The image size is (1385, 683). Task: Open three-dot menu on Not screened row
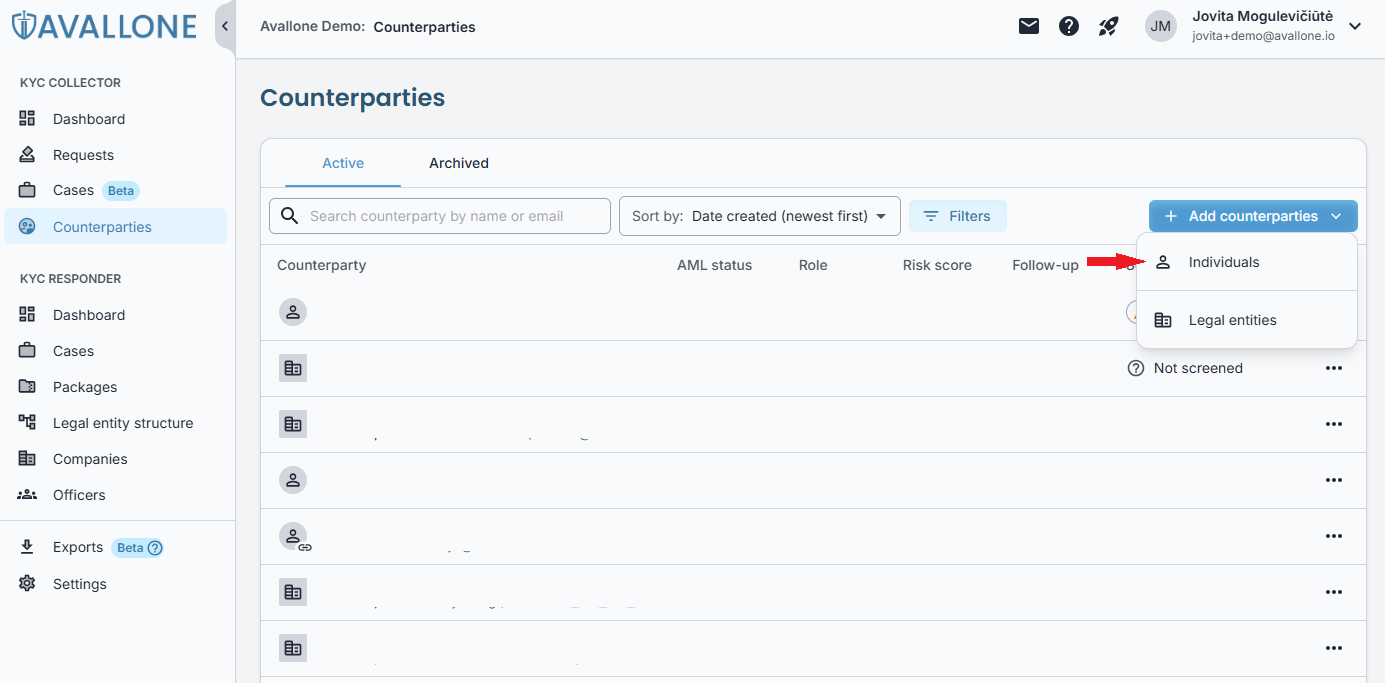1333,368
